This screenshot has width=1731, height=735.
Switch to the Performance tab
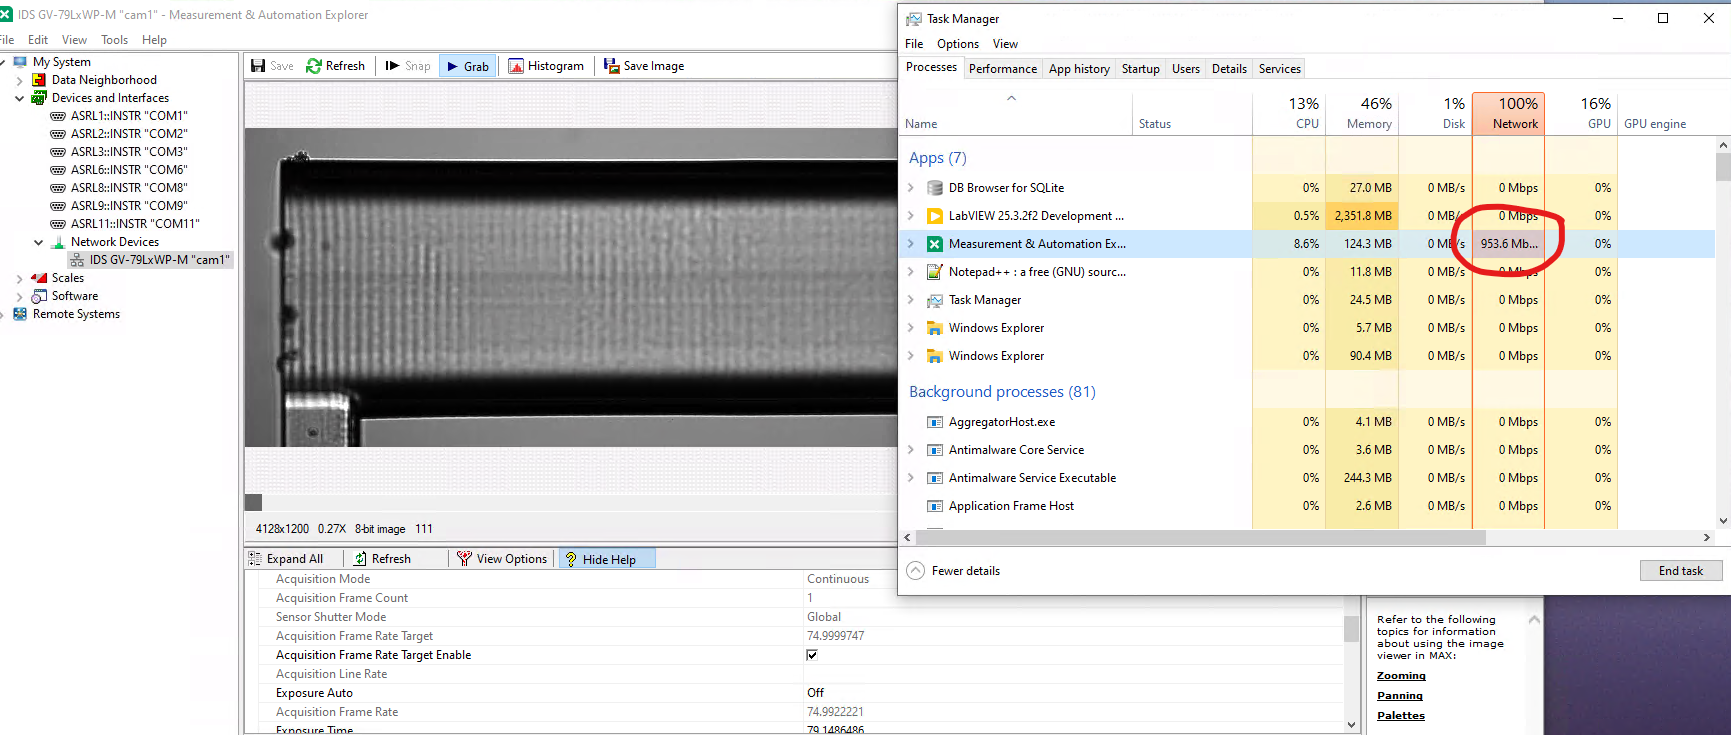click(x=1002, y=69)
